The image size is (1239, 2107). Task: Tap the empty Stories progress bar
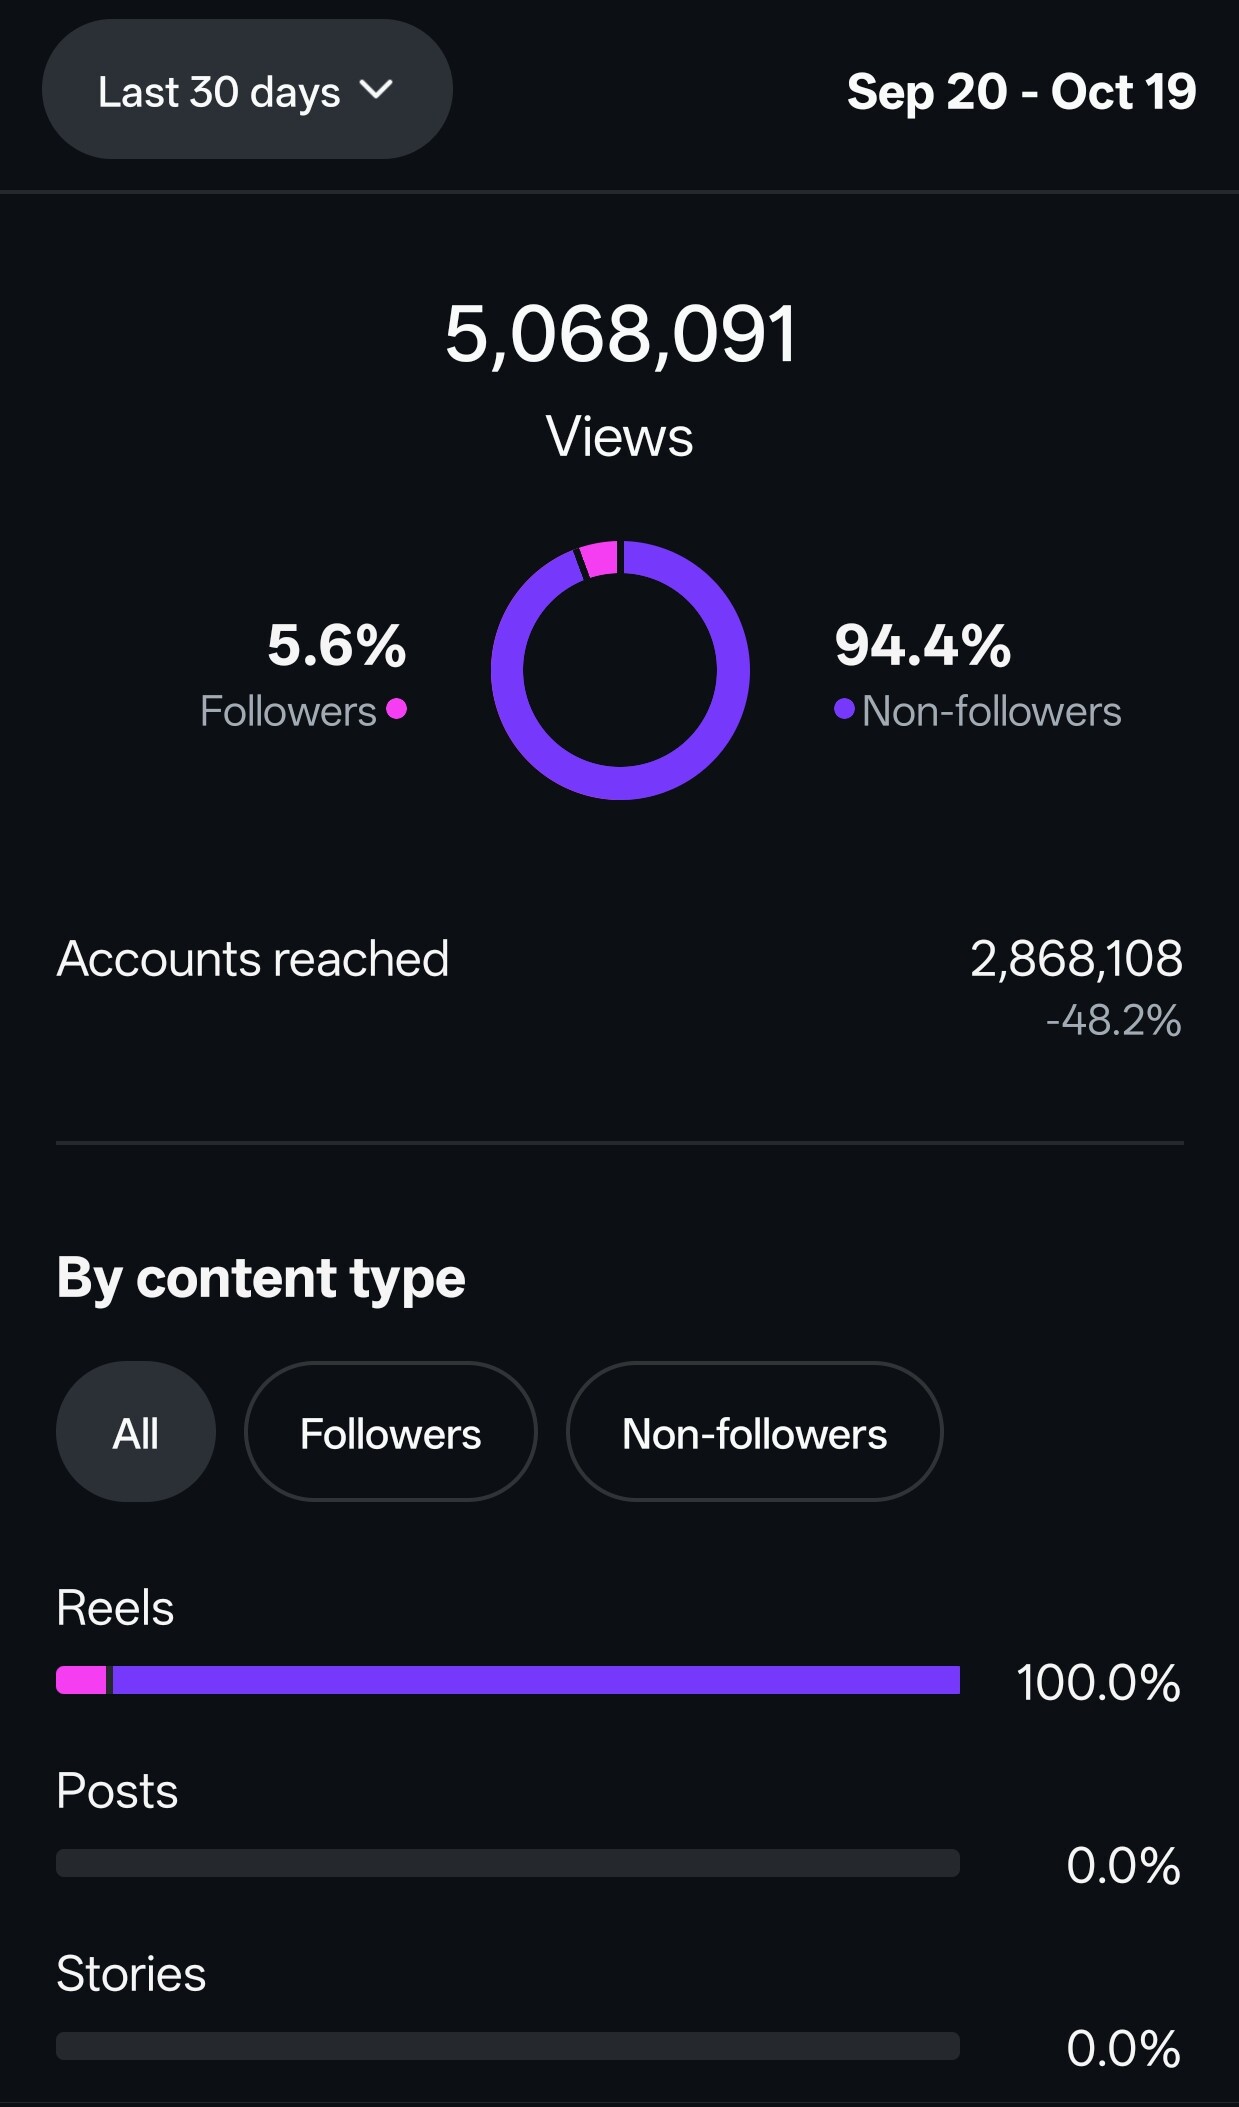507,2046
